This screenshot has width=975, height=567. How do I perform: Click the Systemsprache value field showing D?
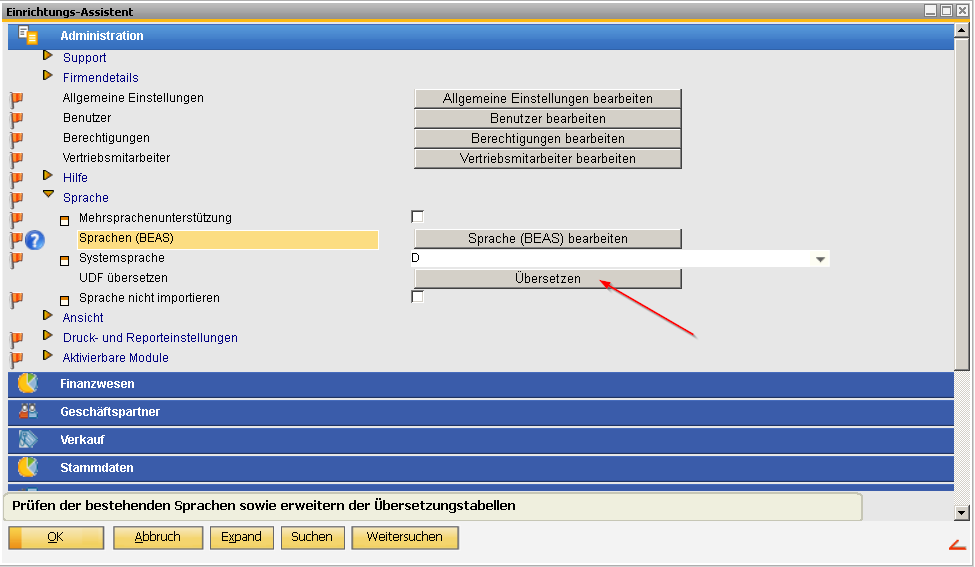click(620, 259)
